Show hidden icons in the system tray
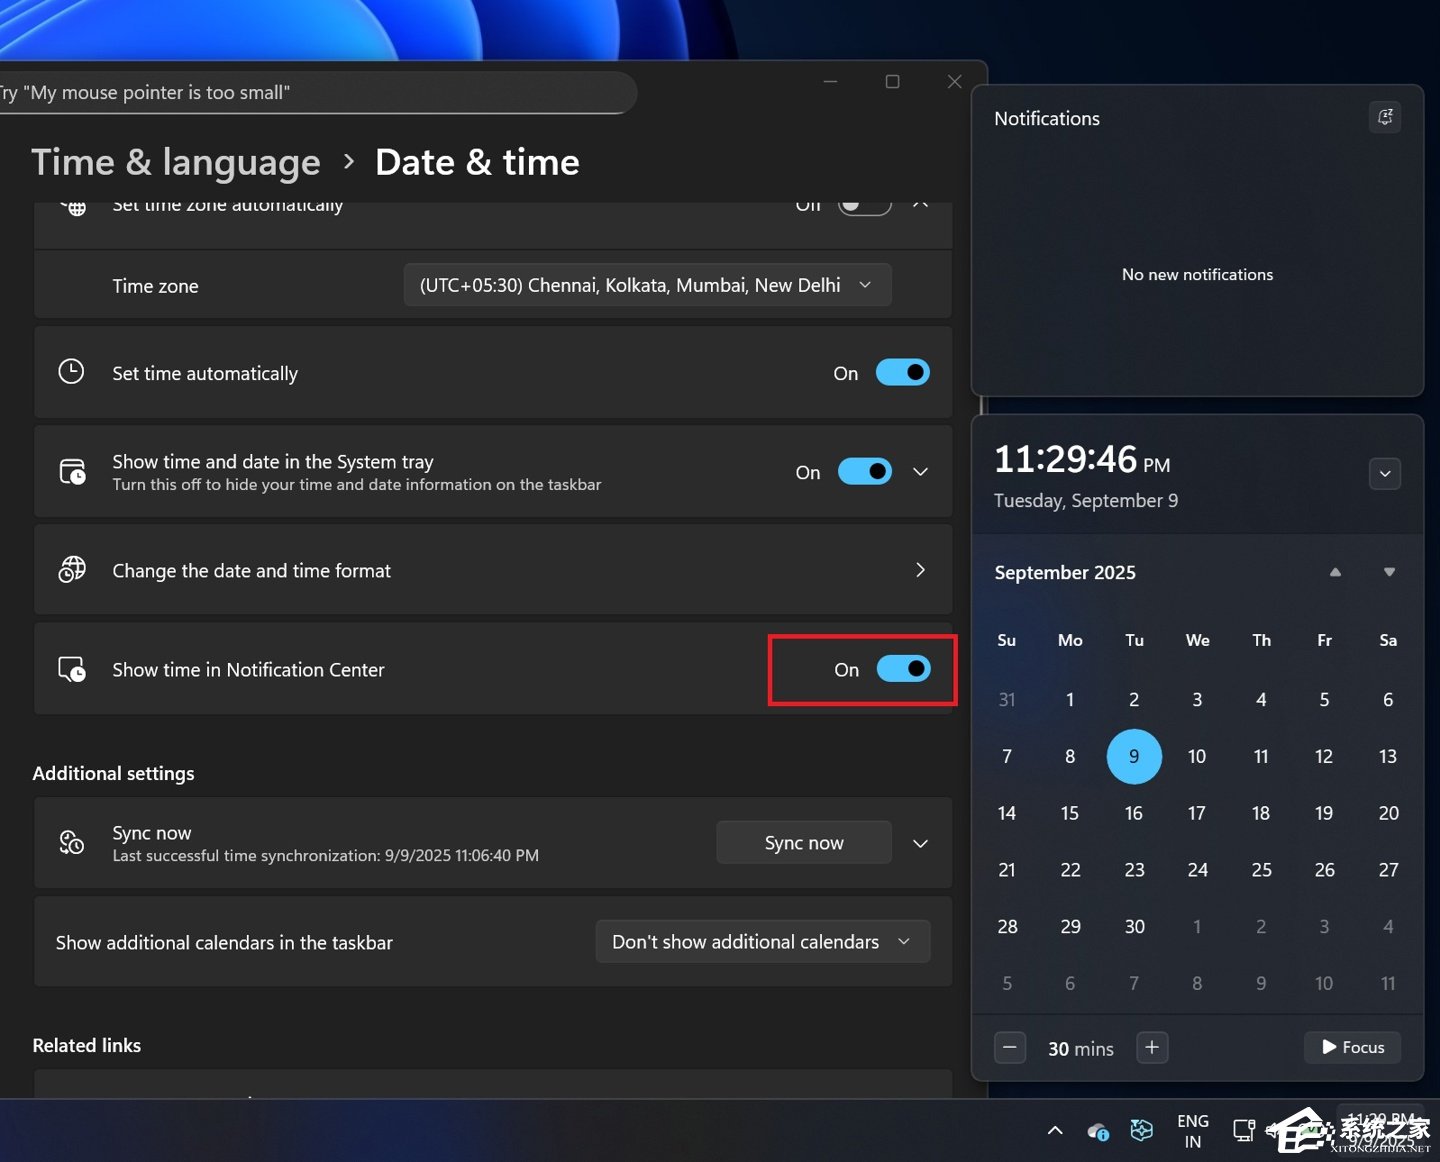 pos(1055,1131)
